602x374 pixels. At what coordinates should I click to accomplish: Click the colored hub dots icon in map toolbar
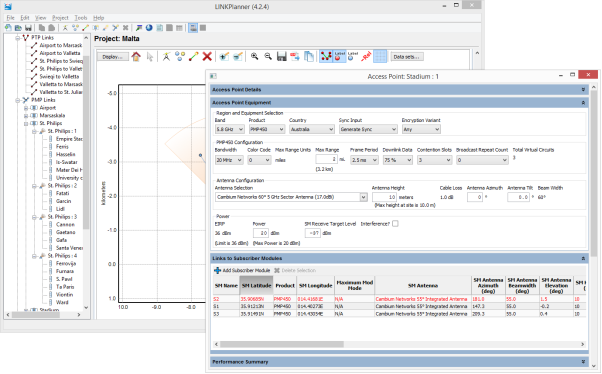tap(180, 56)
